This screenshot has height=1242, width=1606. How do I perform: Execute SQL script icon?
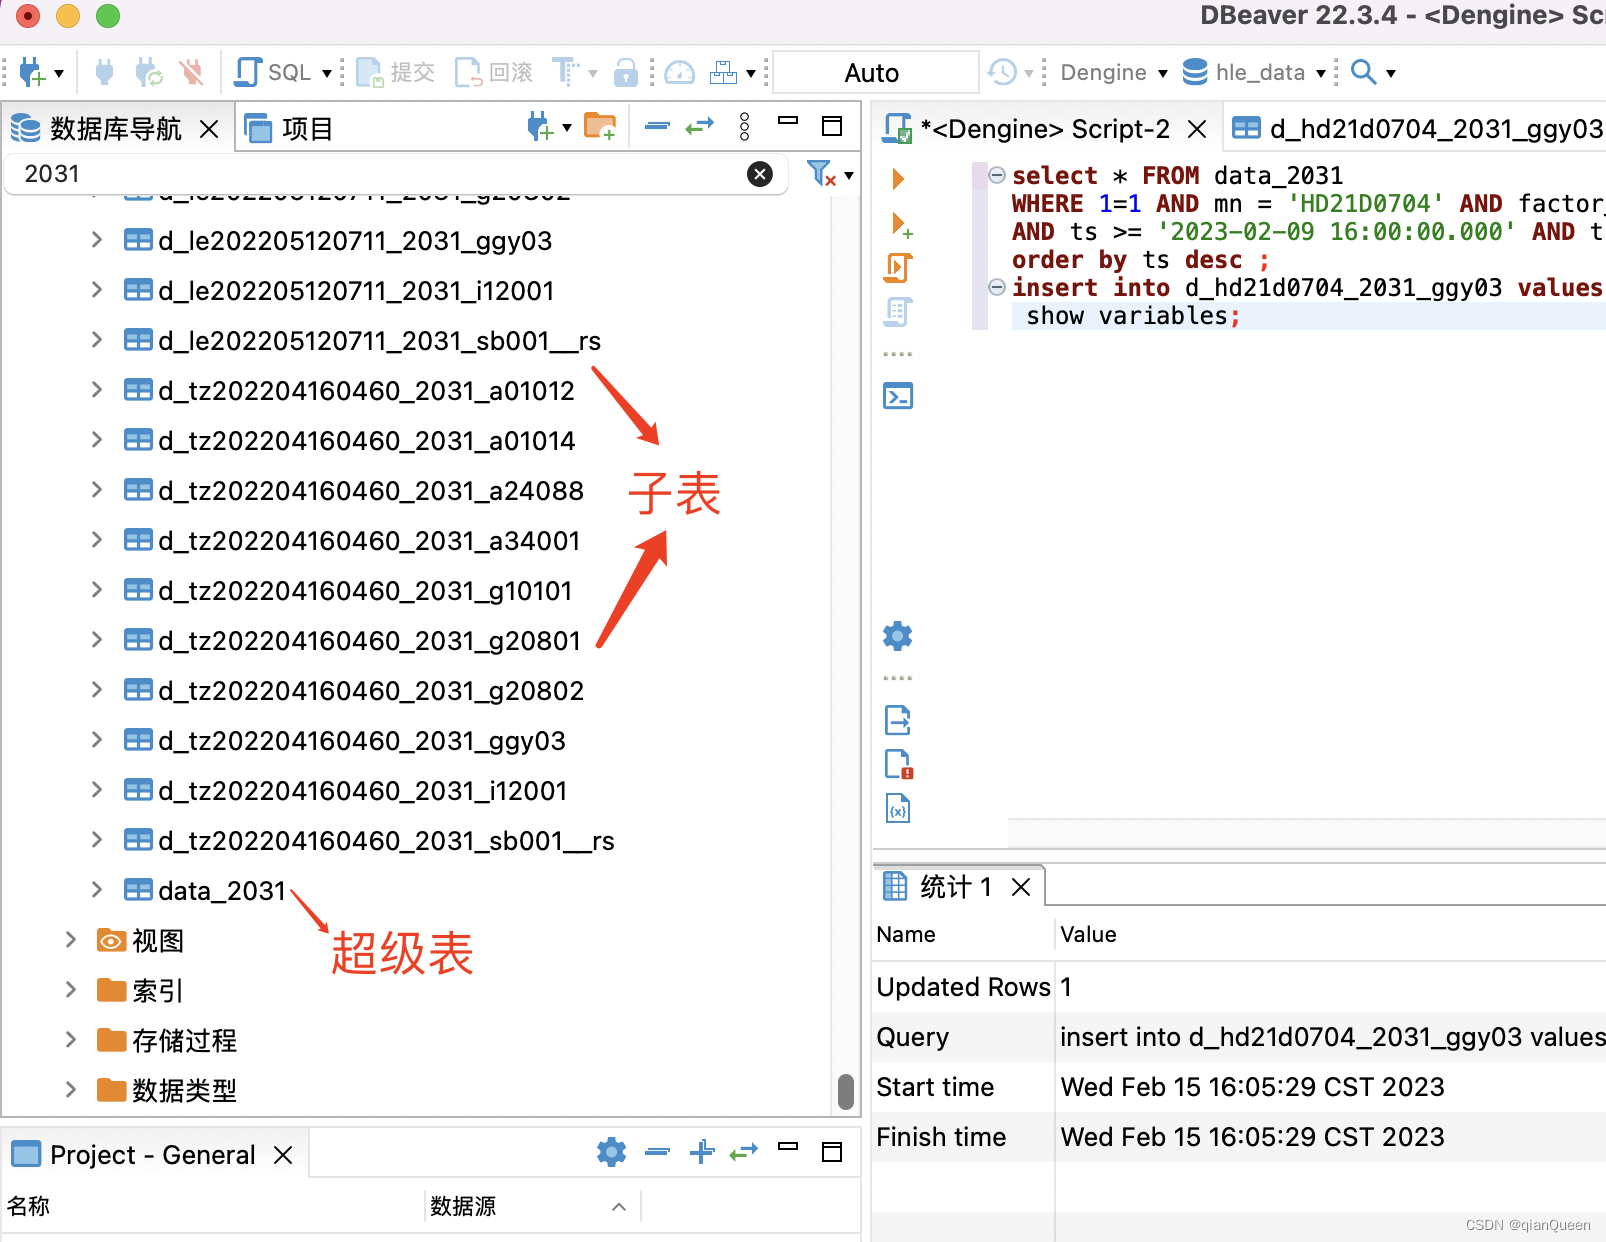[x=898, y=267]
